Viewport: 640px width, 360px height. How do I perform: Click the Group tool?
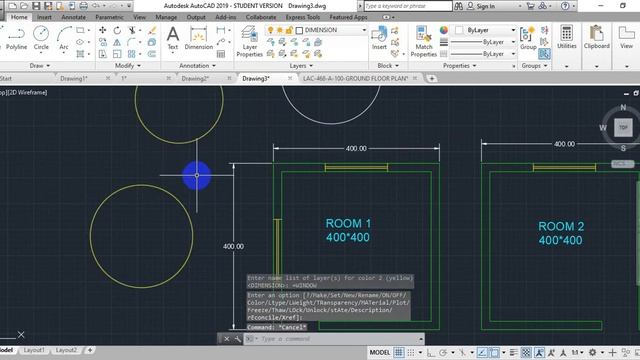pos(528,39)
